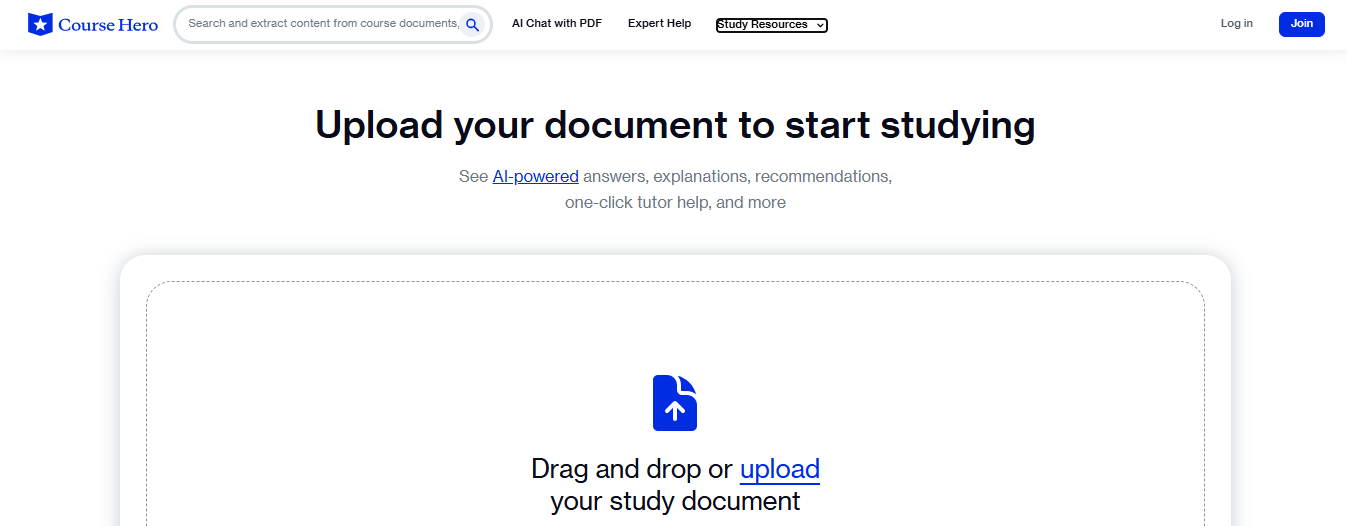Viewport: 1347px width, 526px height.
Task: Click the Course Hero logo
Action: 93,24
